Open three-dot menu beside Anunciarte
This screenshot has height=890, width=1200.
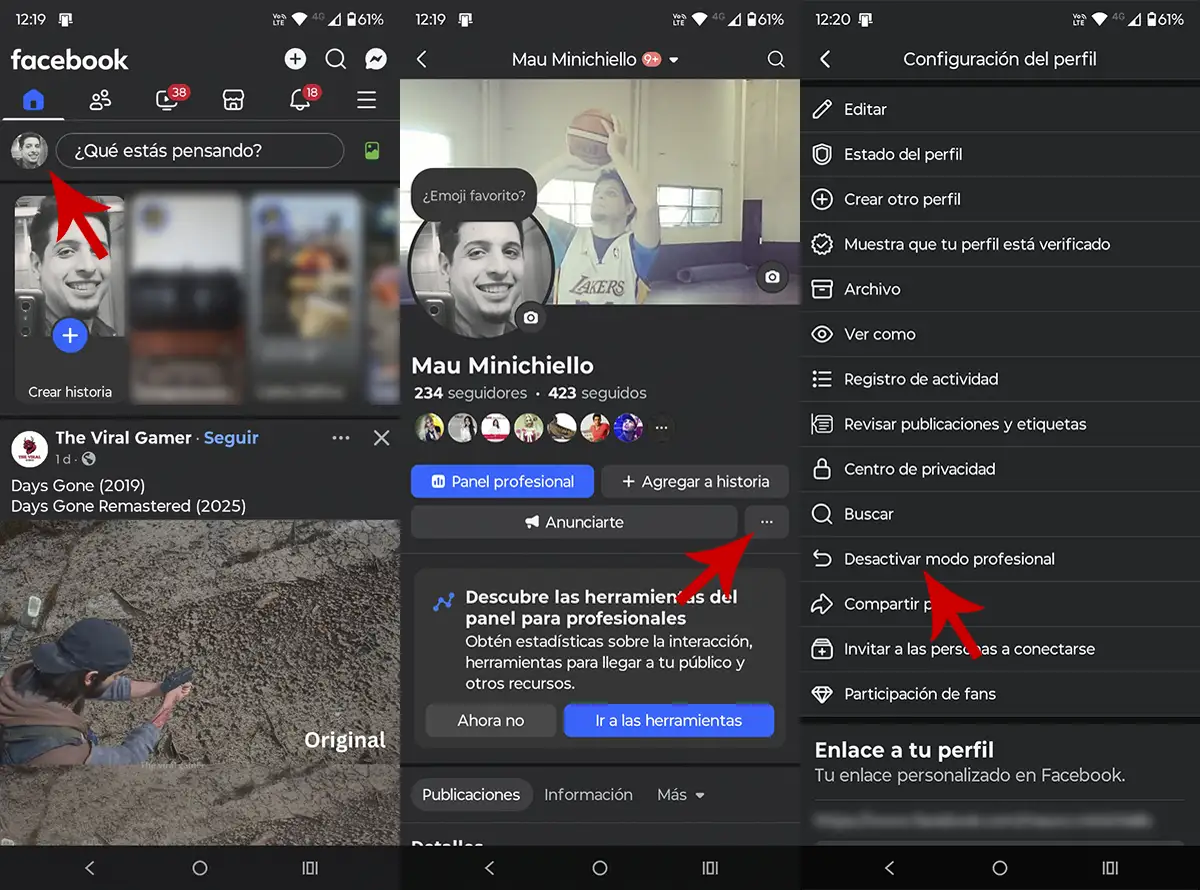click(766, 522)
